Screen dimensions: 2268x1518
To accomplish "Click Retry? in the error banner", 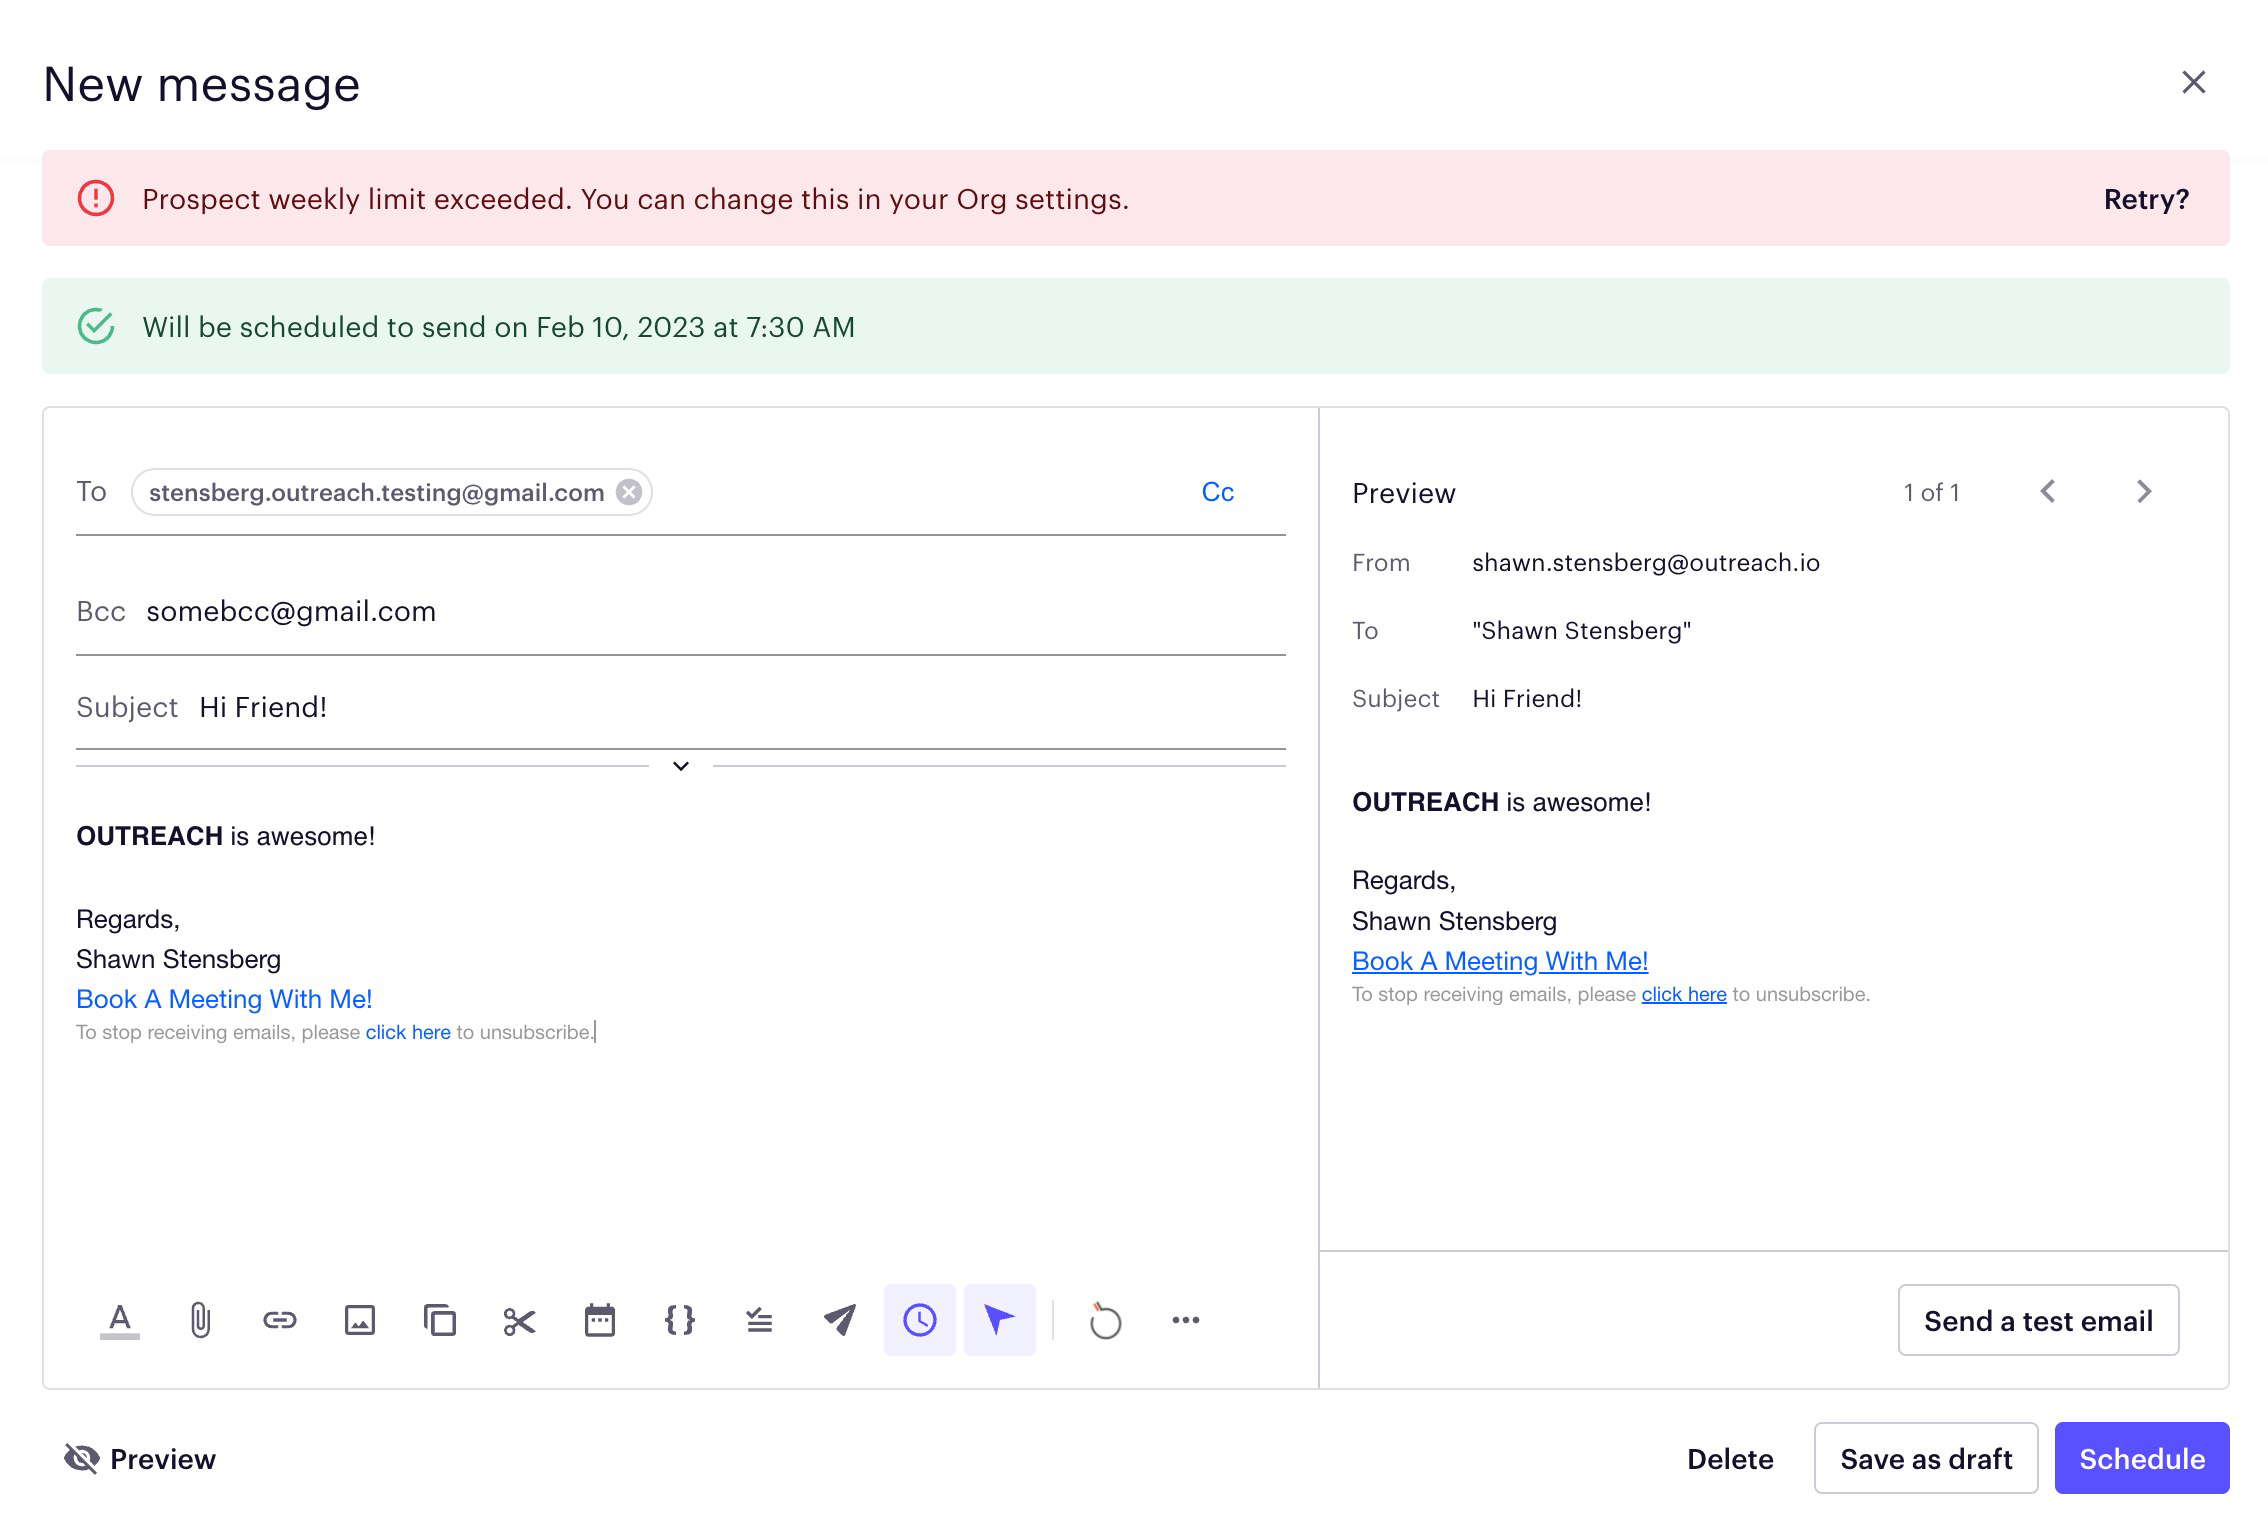I will tap(2146, 199).
